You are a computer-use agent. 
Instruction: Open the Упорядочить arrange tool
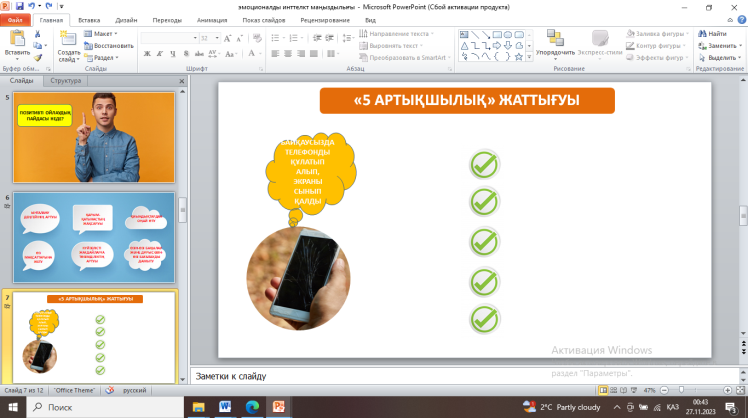point(555,43)
